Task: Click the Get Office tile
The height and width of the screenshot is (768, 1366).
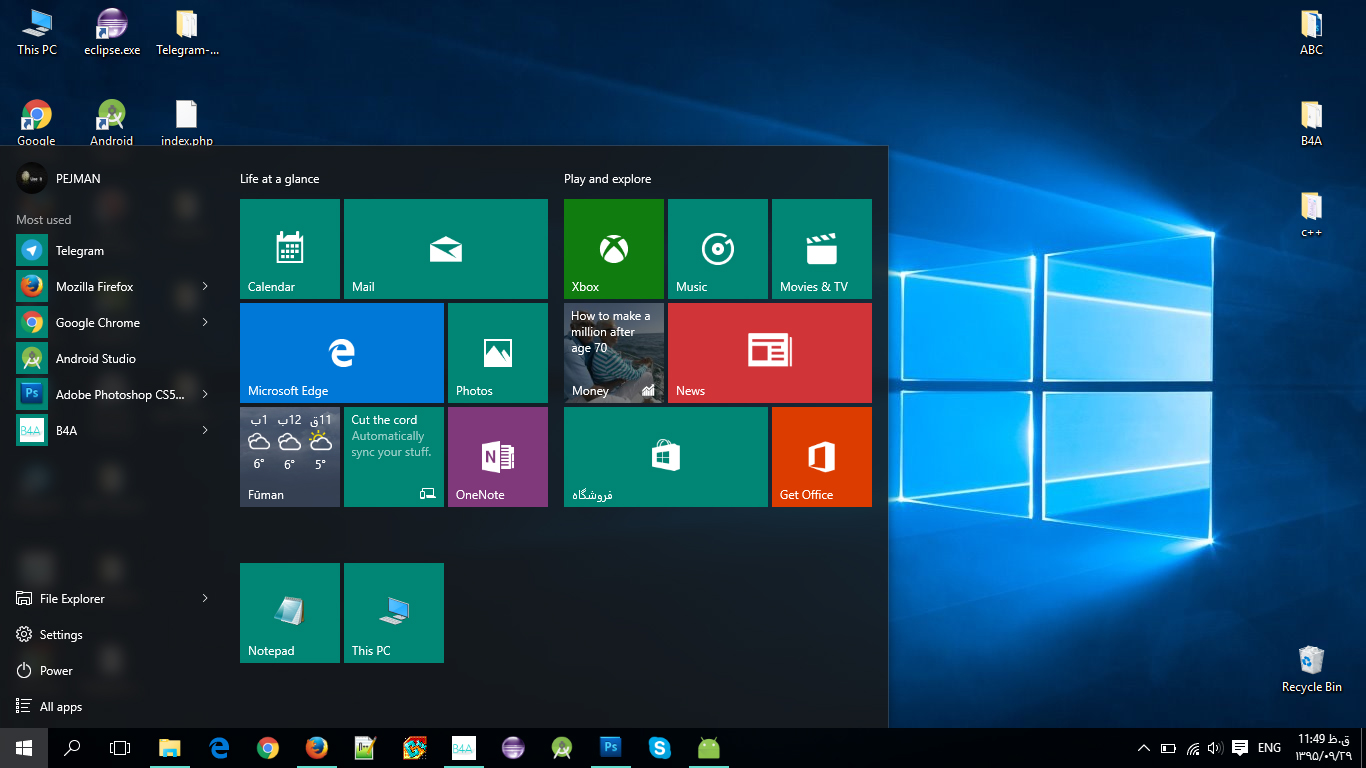Action: pyautogui.click(x=821, y=457)
